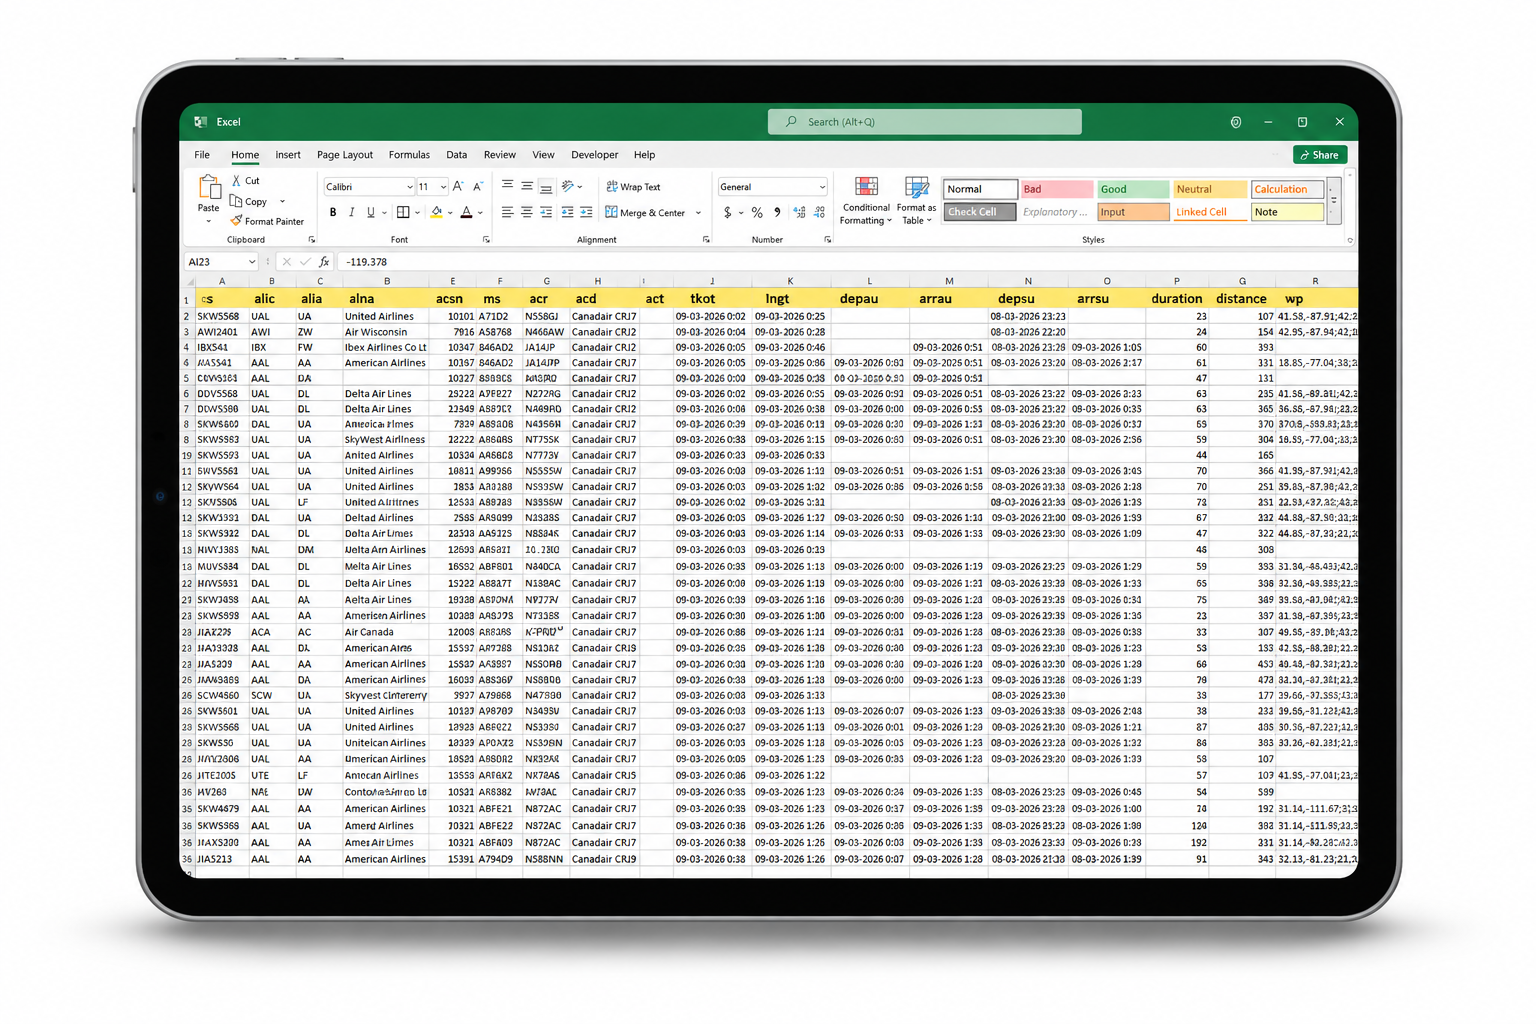Apply the Bad cell style
Viewport: 1536px width, 1024px height.
click(1056, 189)
